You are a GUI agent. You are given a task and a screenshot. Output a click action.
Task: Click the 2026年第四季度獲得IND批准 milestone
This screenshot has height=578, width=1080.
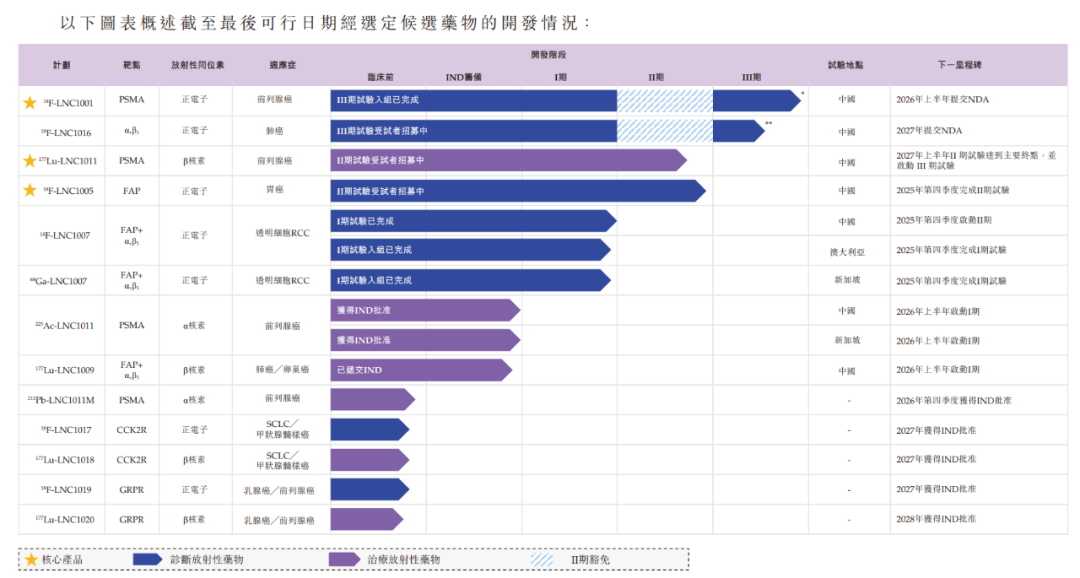pyautogui.click(x=953, y=400)
